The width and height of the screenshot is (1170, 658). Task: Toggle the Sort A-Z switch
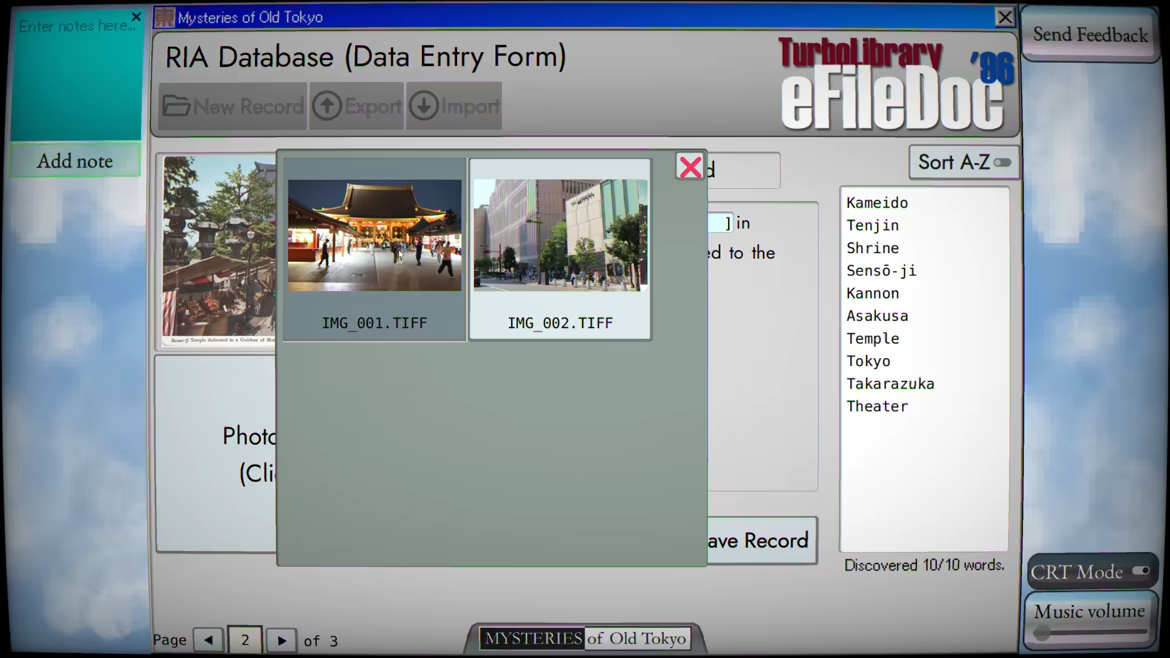(1002, 162)
